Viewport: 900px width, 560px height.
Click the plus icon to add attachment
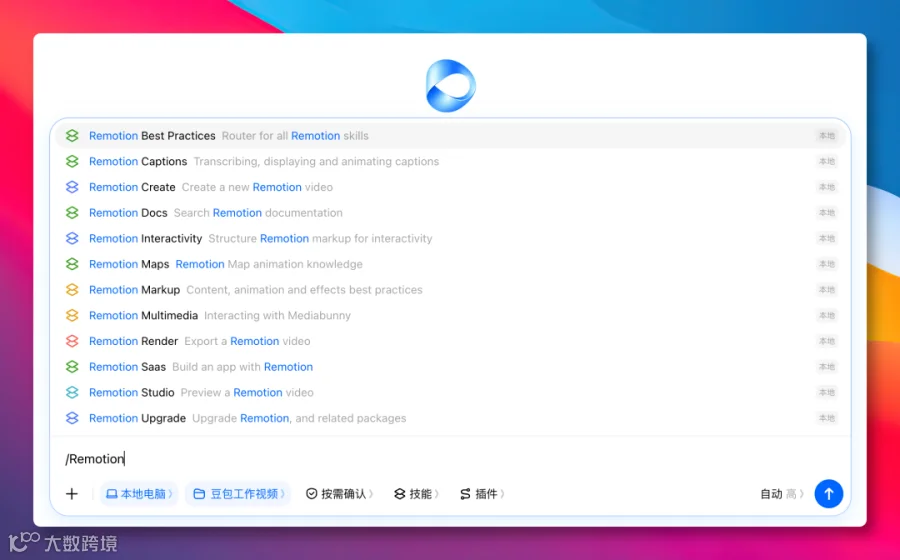(72, 494)
